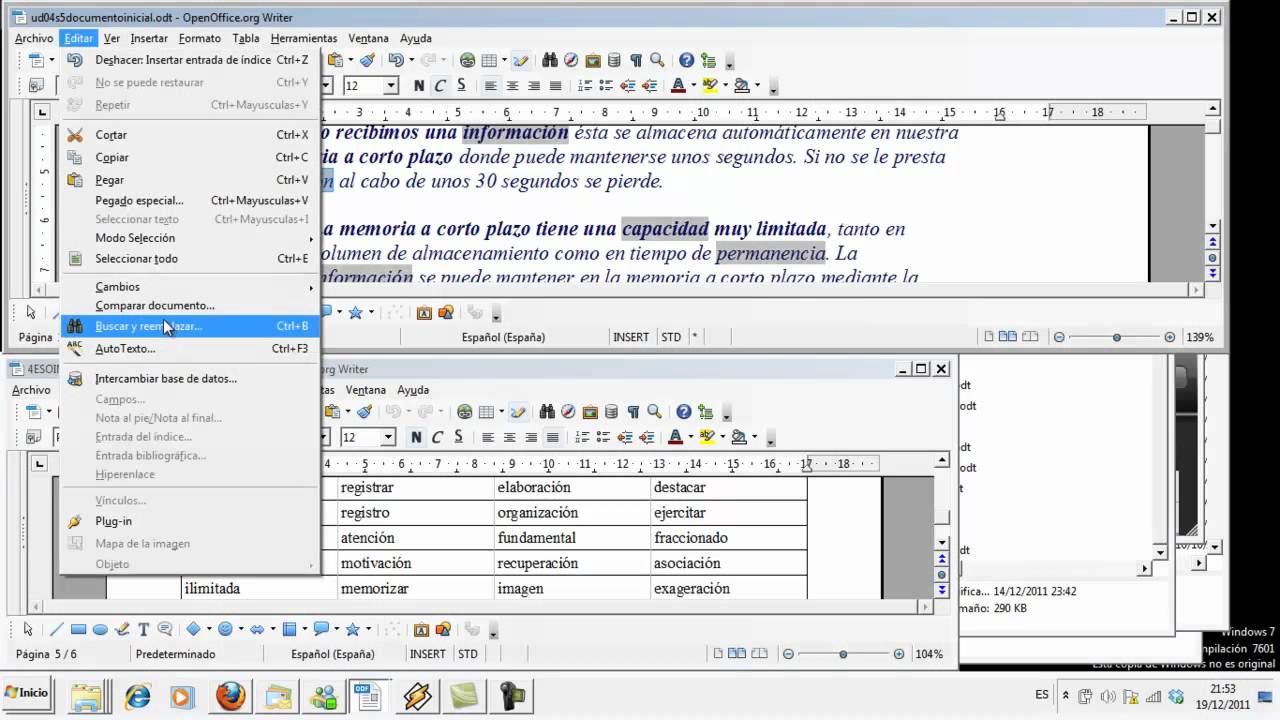The image size is (1280, 720).
Task: Toggle nonprinting characters pilcrow icon in top window
Action: click(x=635, y=60)
